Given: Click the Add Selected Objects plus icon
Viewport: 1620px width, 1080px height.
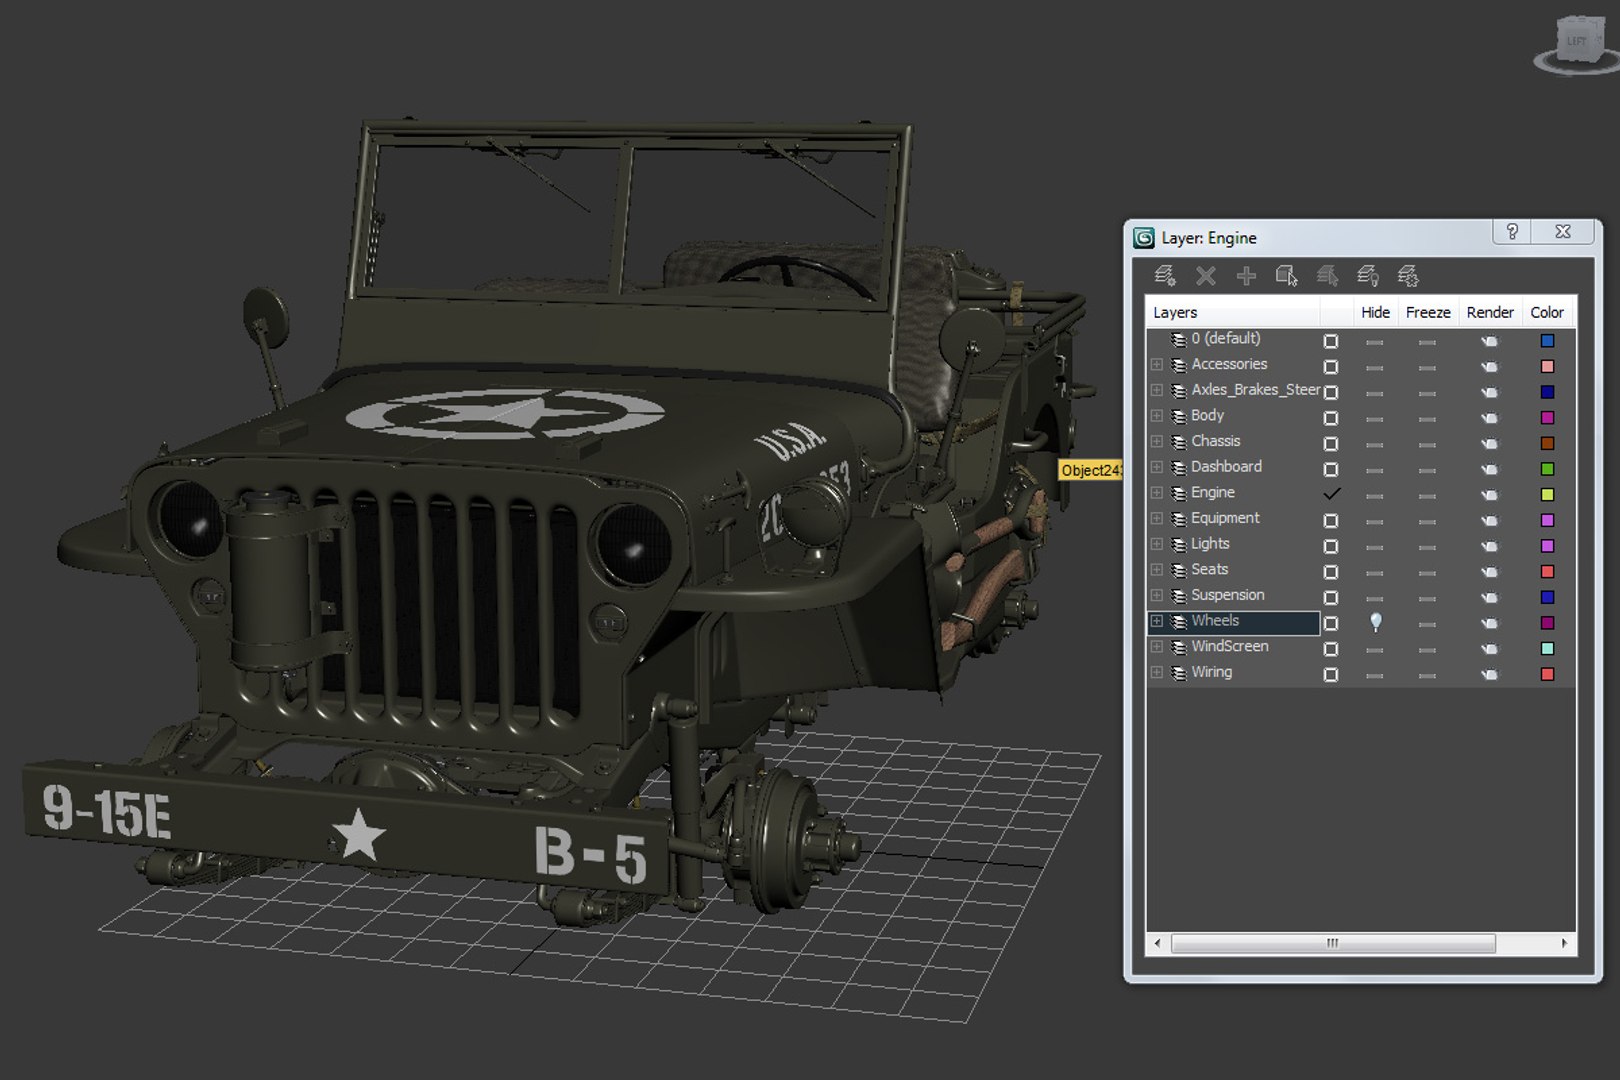Looking at the screenshot, I should point(1246,276).
